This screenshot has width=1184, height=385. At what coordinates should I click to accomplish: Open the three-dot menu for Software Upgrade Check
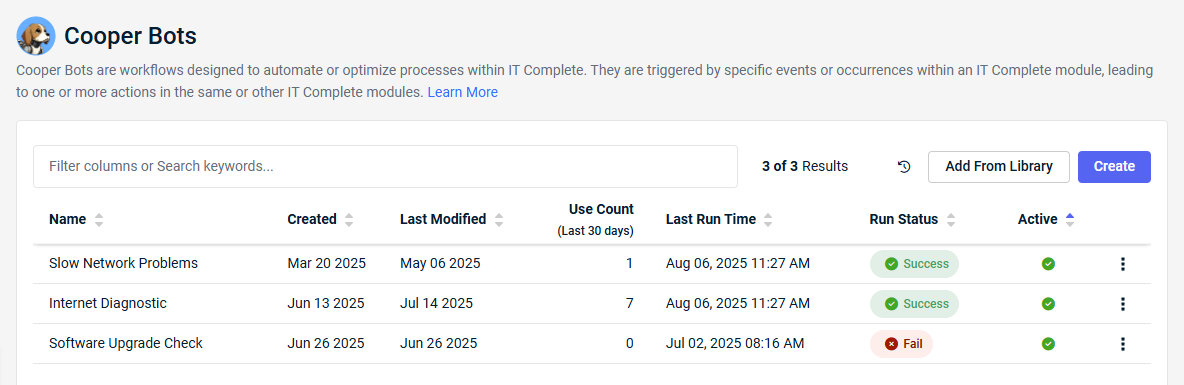[x=1122, y=343]
